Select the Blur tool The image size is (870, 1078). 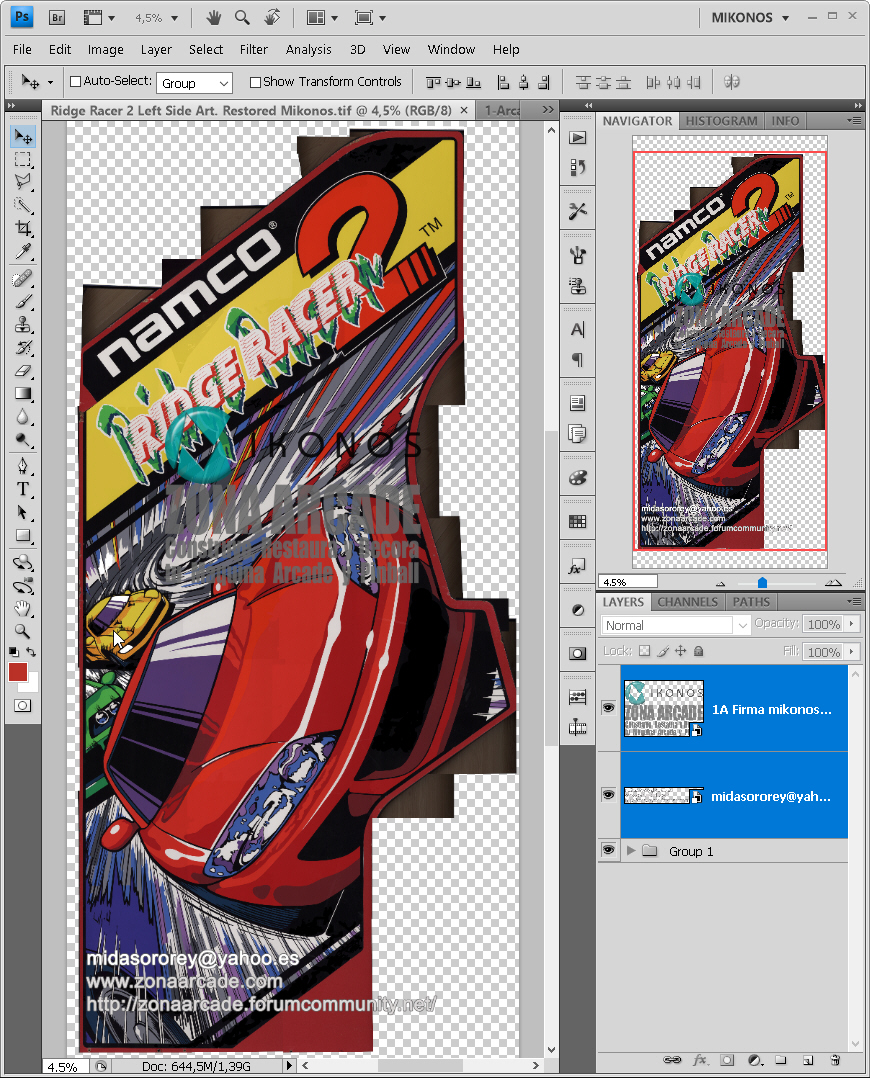click(23, 417)
